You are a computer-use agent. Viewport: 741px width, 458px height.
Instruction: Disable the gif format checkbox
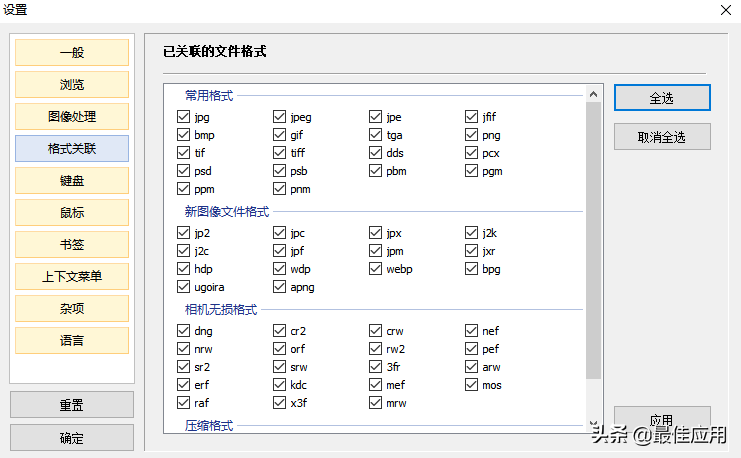280,135
